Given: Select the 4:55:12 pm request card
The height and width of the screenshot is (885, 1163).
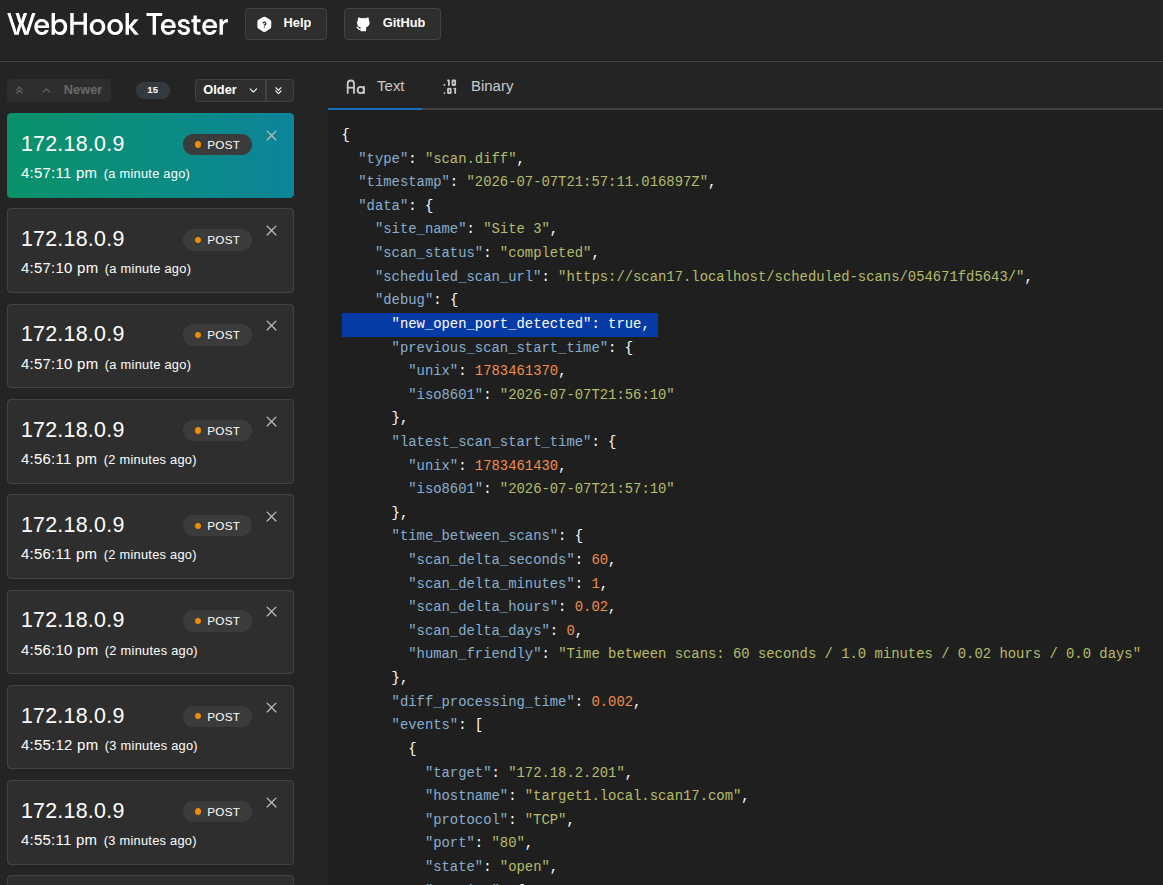Looking at the screenshot, I should 151,727.
